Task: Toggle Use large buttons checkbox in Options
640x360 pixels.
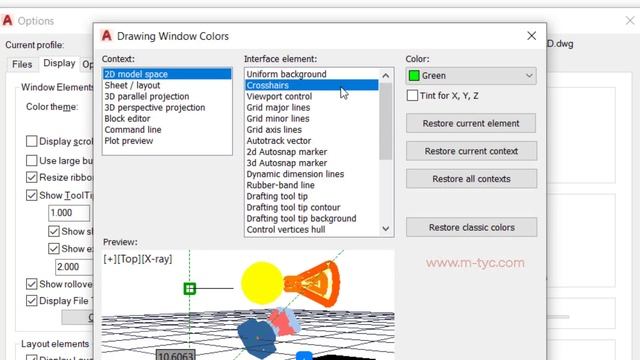Action: coord(31,160)
